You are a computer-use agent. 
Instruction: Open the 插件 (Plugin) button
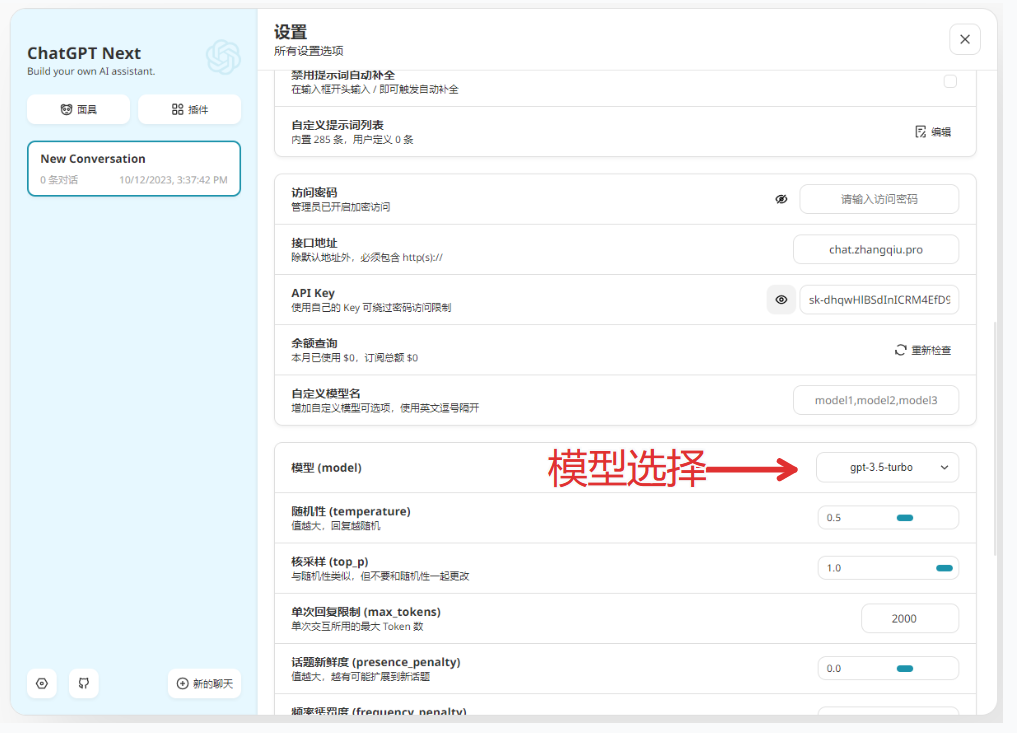pos(189,109)
